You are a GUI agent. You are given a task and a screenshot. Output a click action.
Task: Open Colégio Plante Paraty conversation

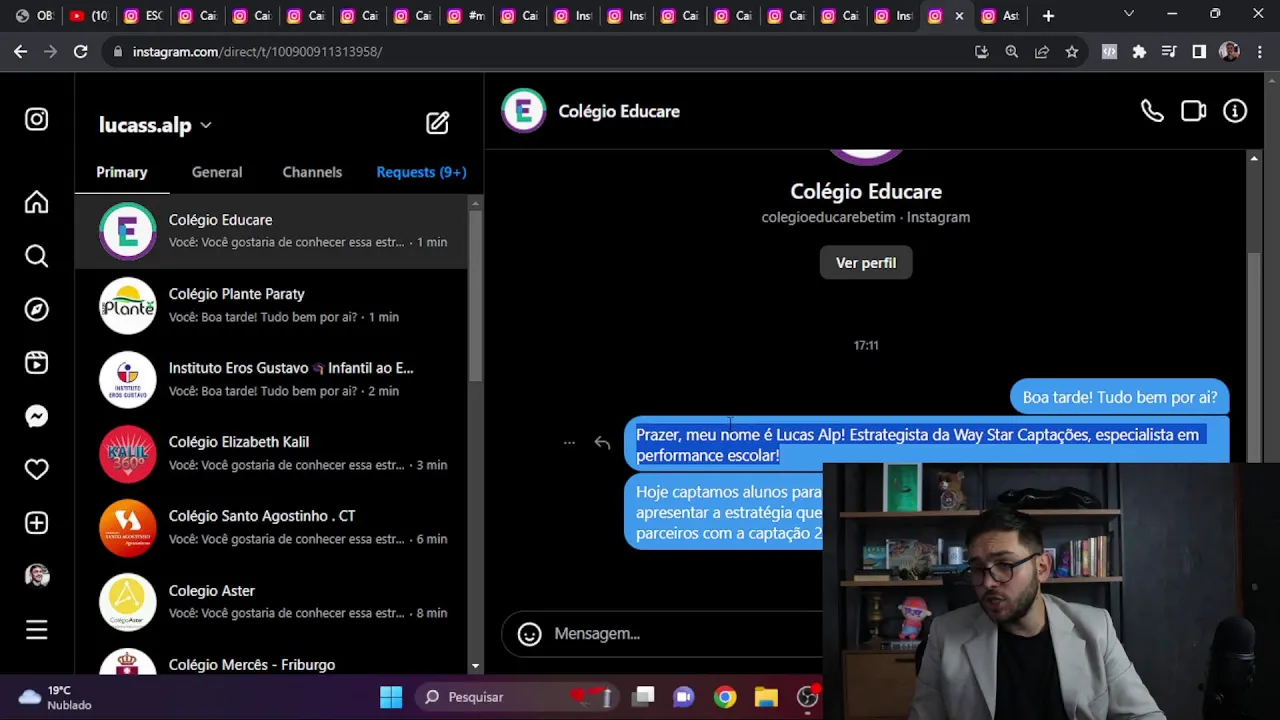pyautogui.click(x=271, y=305)
